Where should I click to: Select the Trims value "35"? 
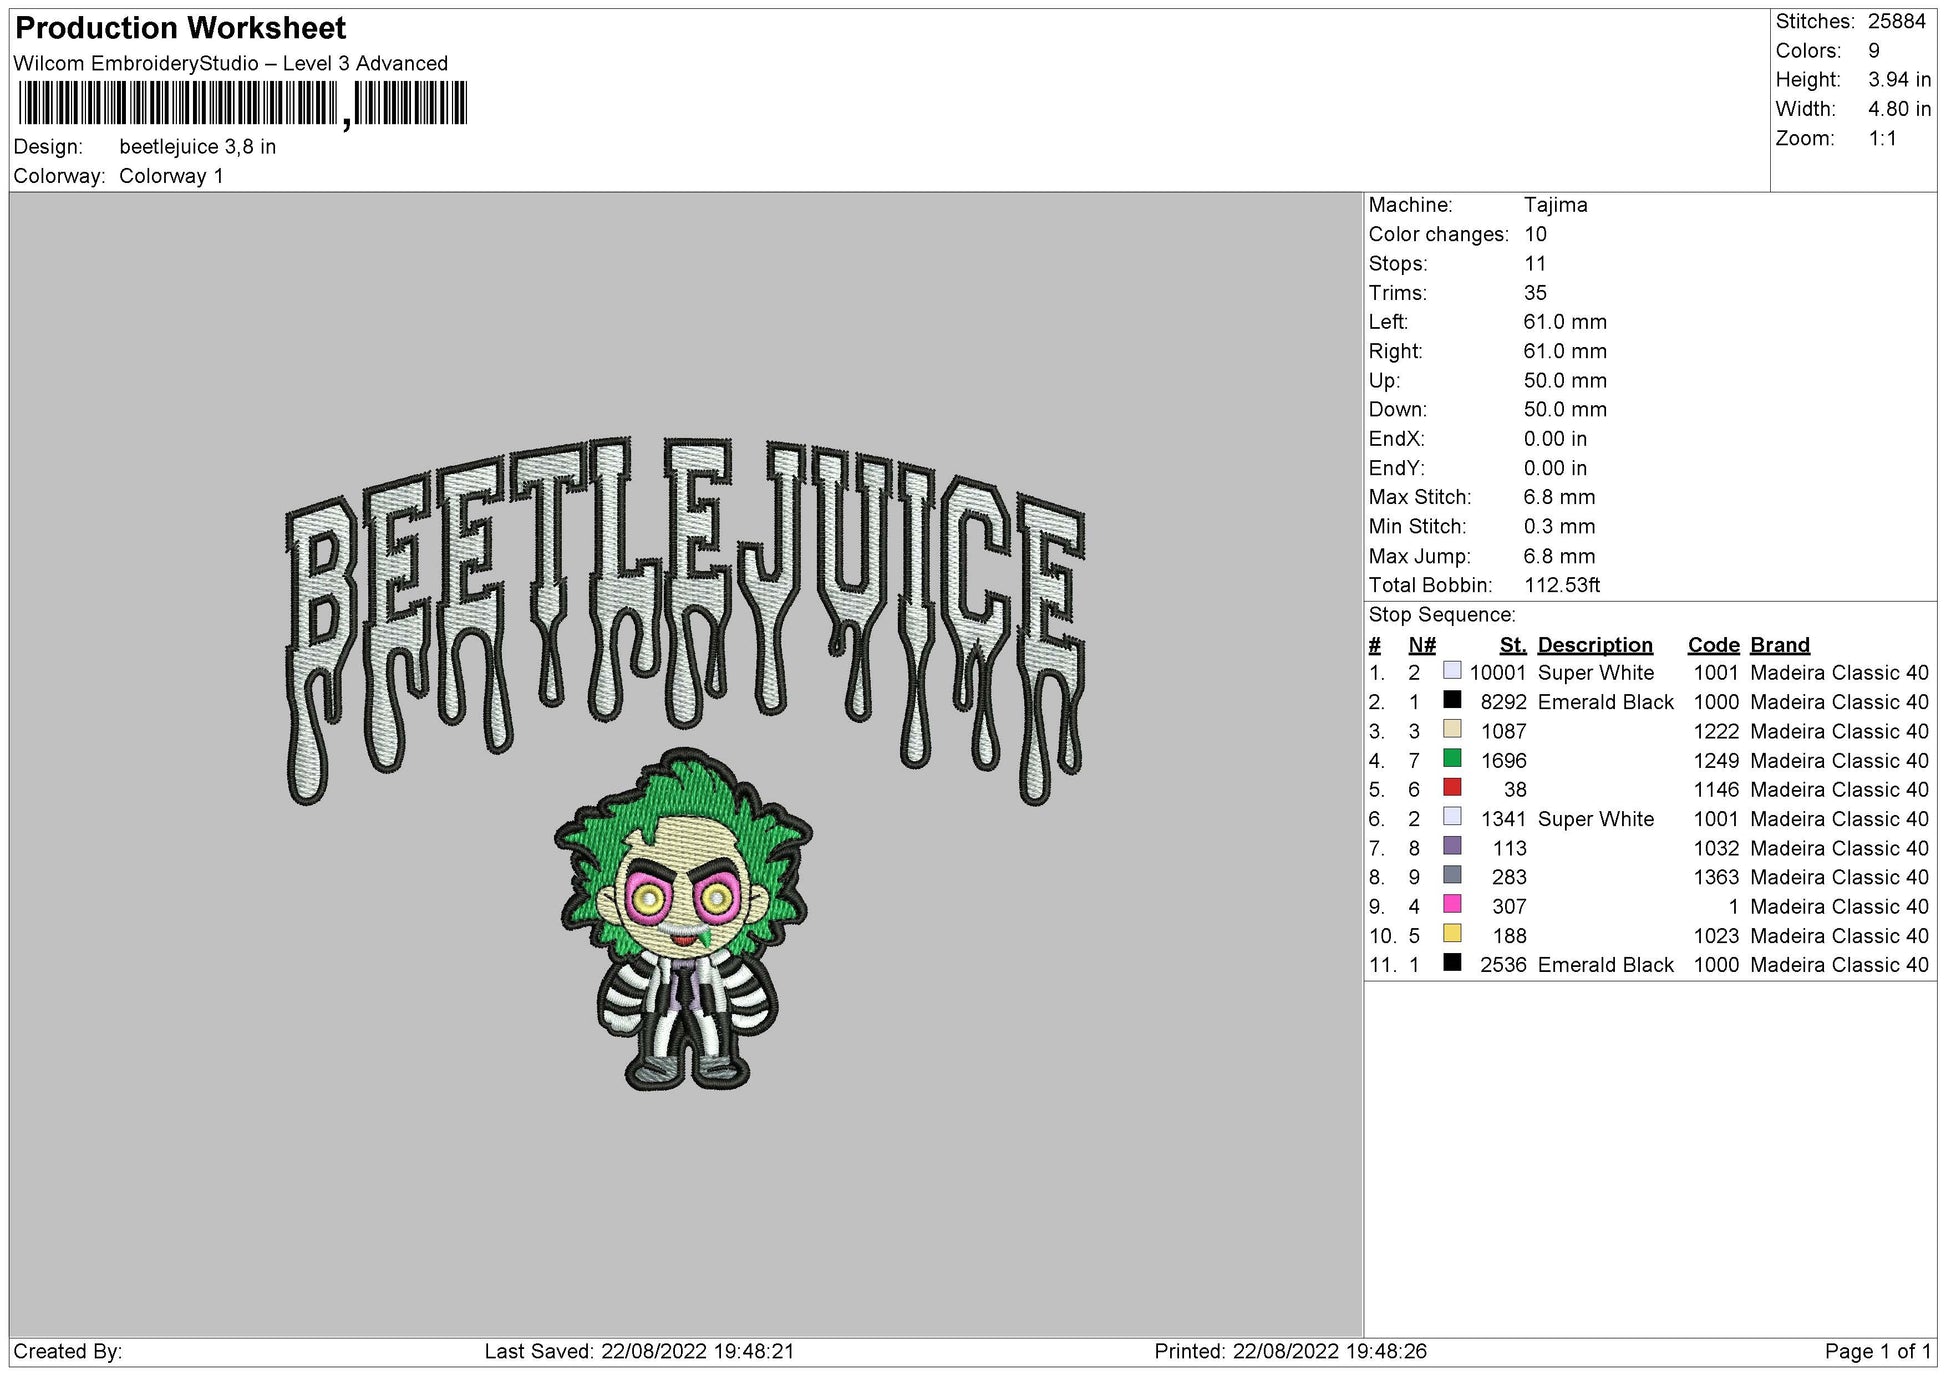tap(1535, 293)
